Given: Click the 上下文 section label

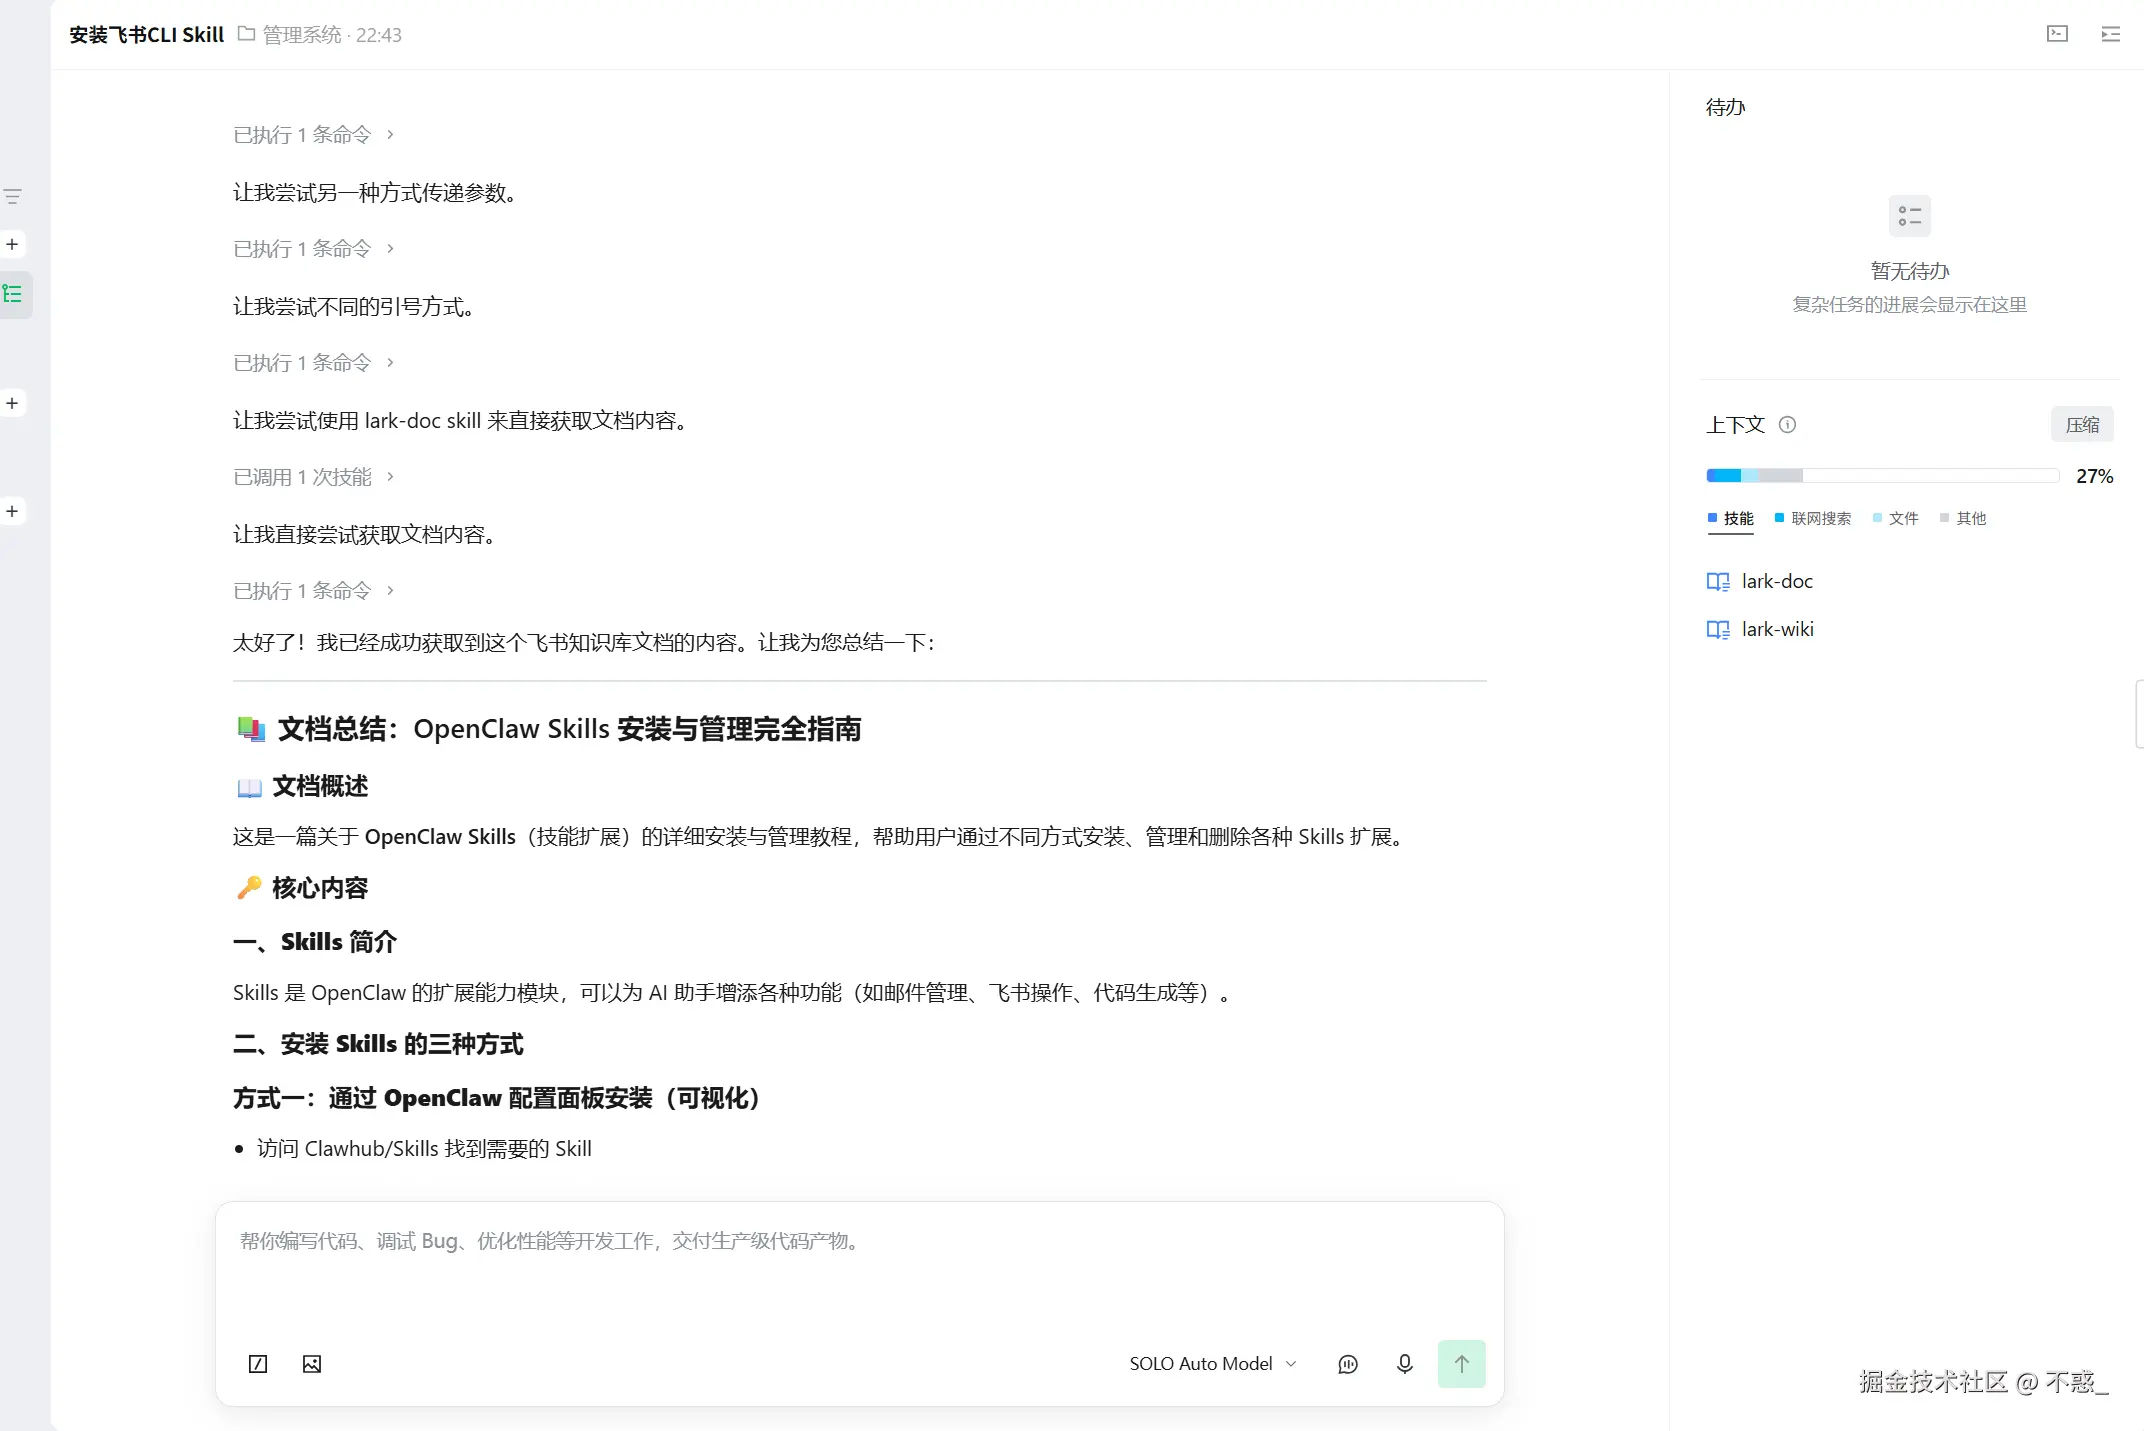Looking at the screenshot, I should tap(1735, 425).
